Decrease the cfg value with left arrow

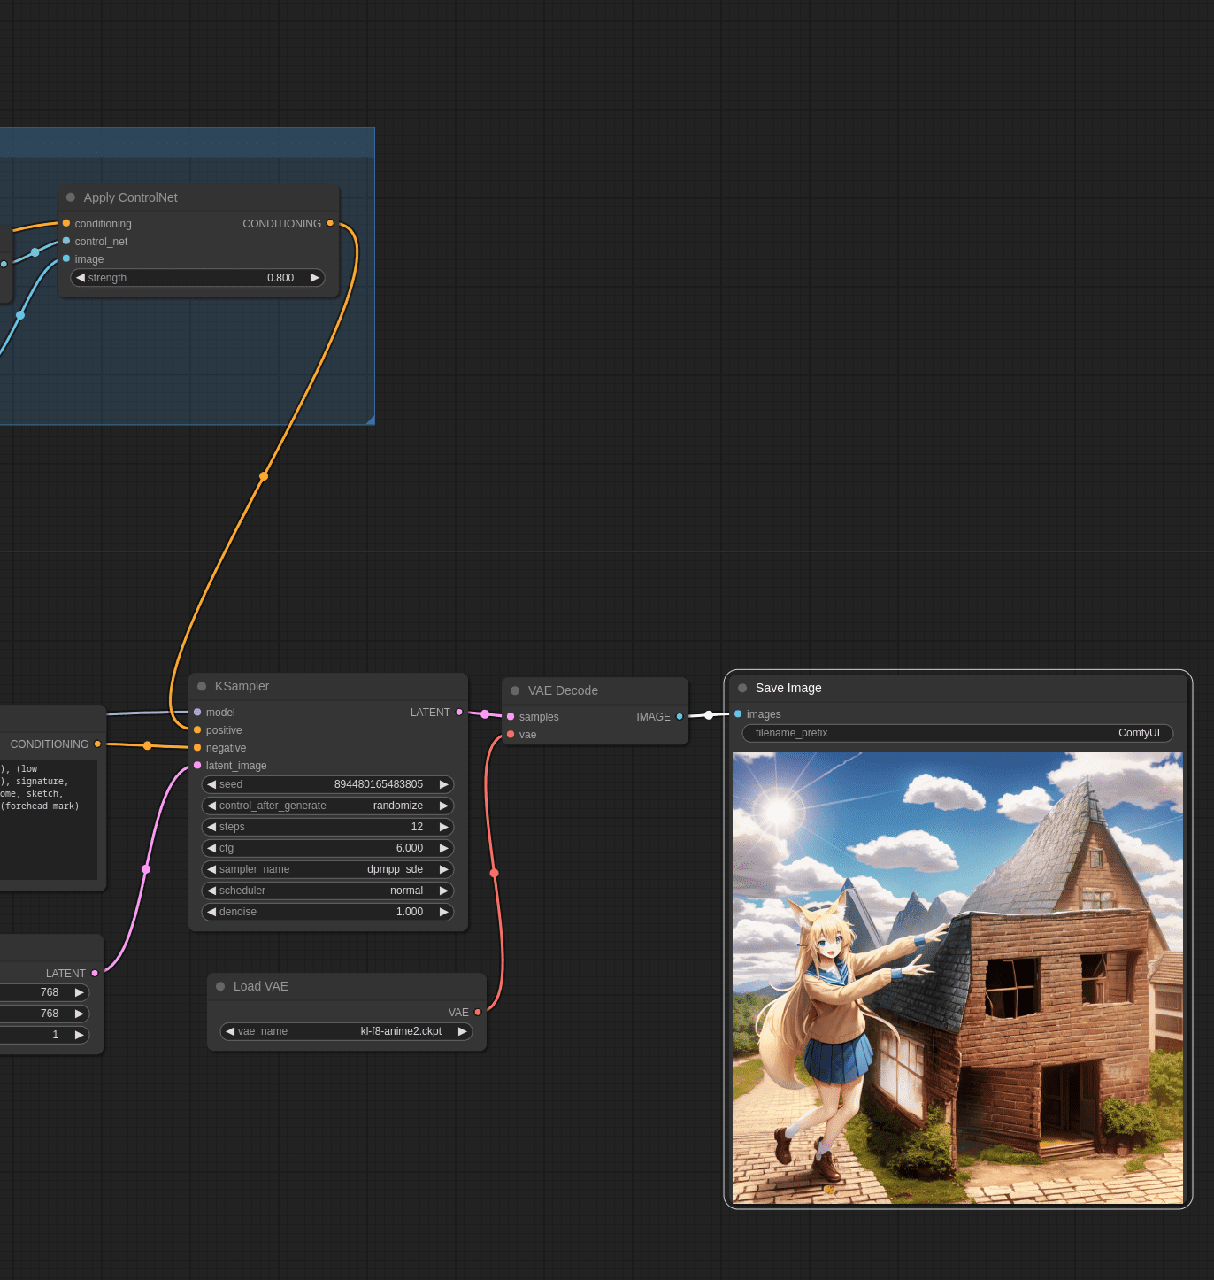click(x=212, y=848)
